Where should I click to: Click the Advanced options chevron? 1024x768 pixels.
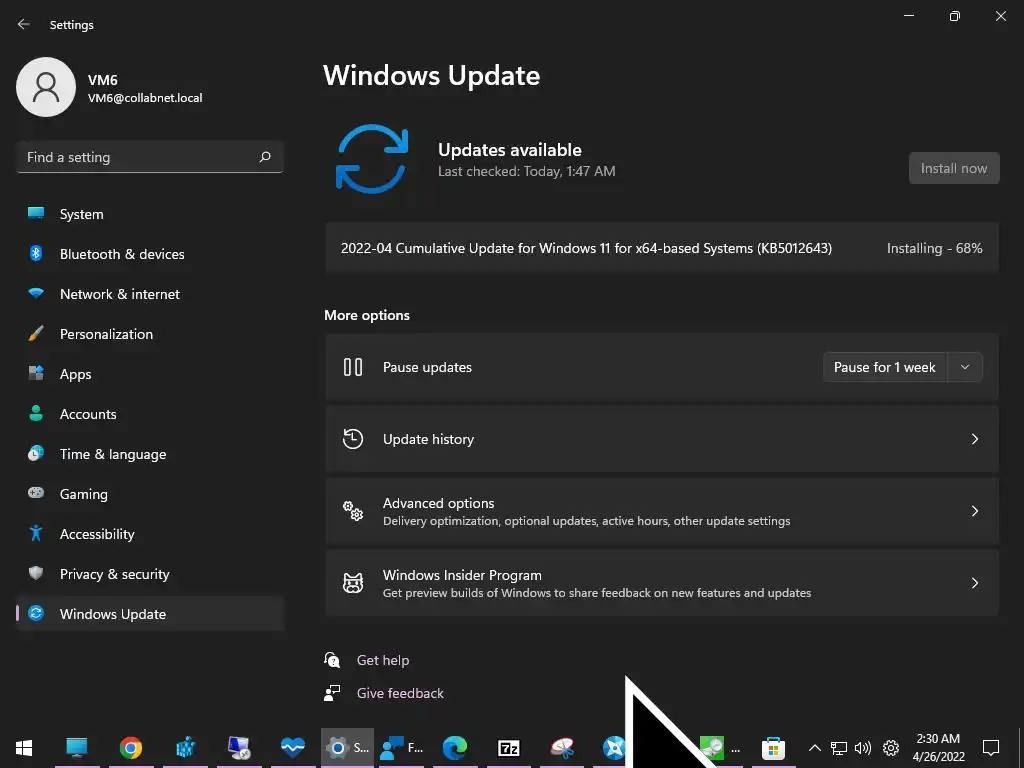tap(974, 511)
